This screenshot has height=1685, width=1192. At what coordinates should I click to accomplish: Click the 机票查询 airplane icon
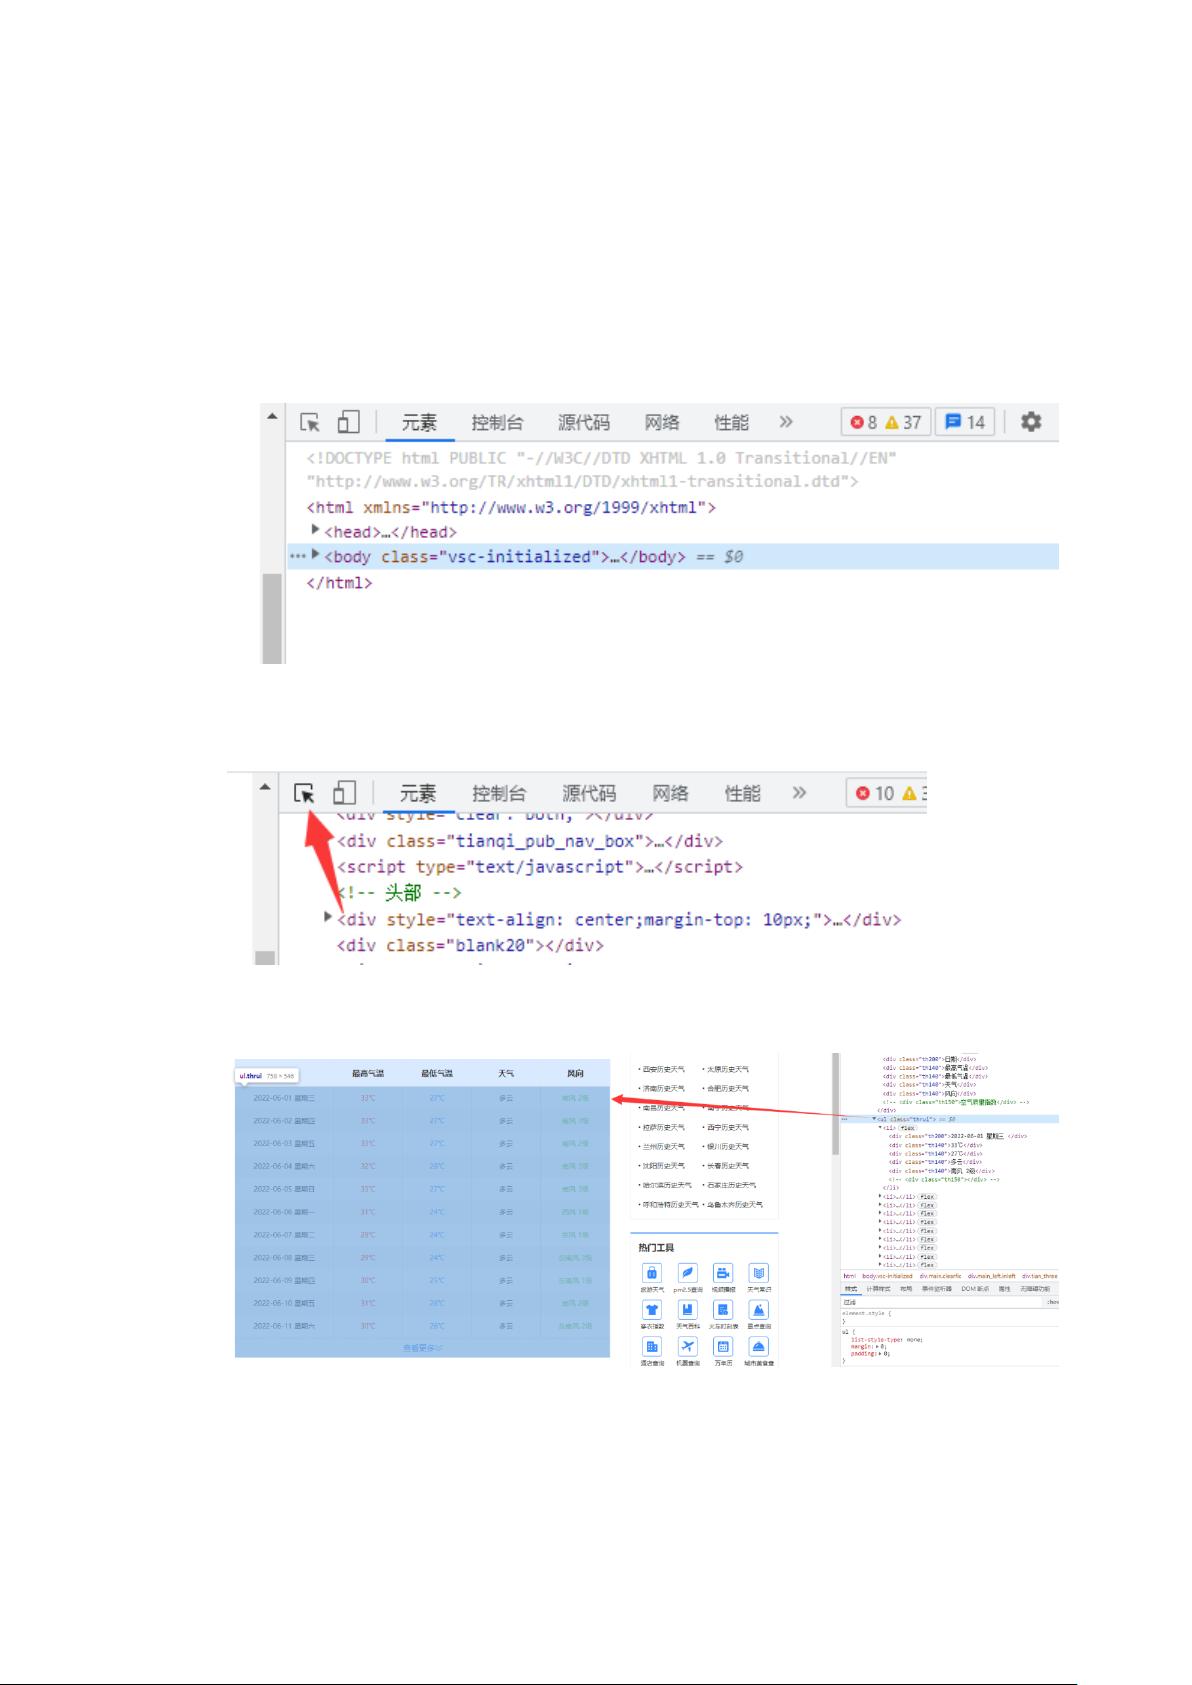tap(688, 1346)
